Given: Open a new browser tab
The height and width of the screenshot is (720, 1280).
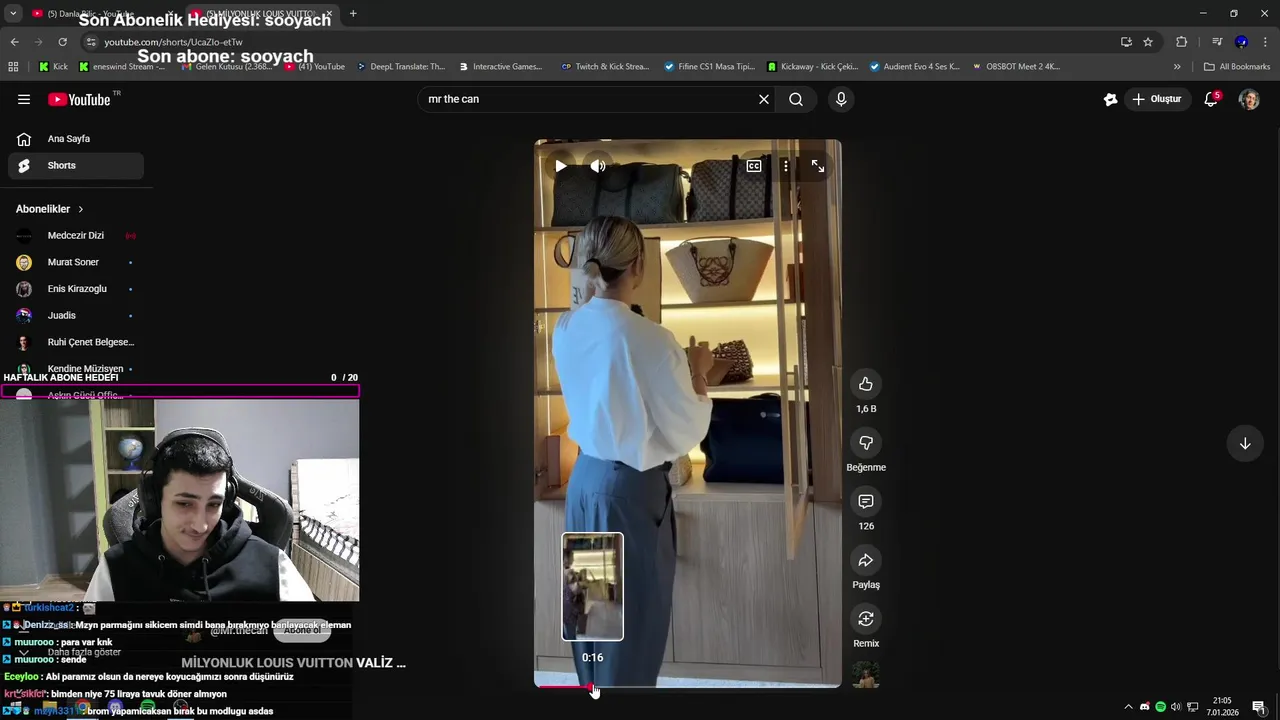Looking at the screenshot, I should point(353,13).
